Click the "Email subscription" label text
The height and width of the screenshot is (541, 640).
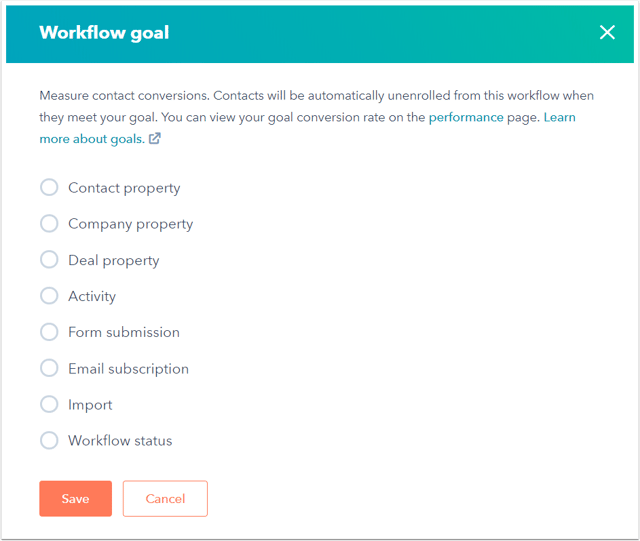point(128,369)
